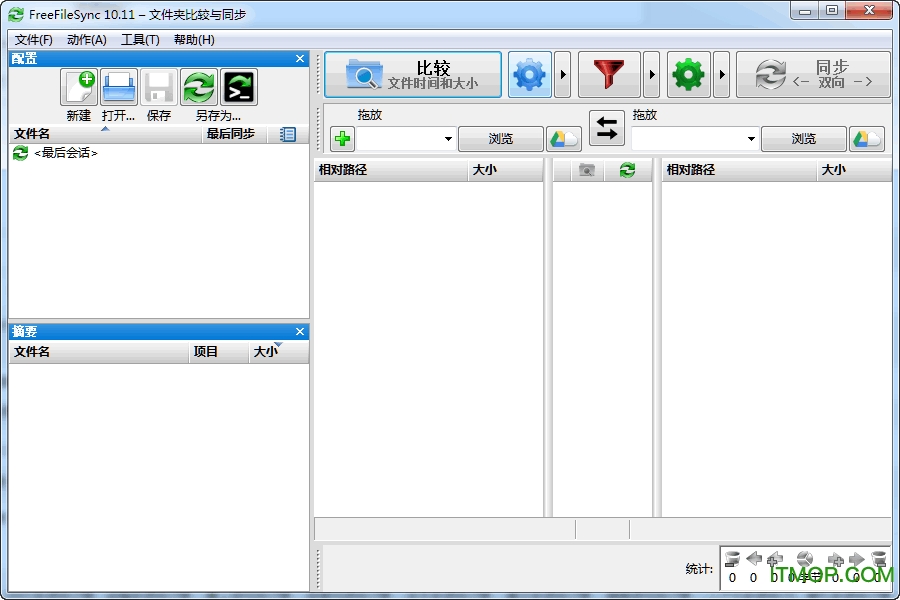
Task: Click the left 浏览 browse button
Action: click(x=501, y=139)
